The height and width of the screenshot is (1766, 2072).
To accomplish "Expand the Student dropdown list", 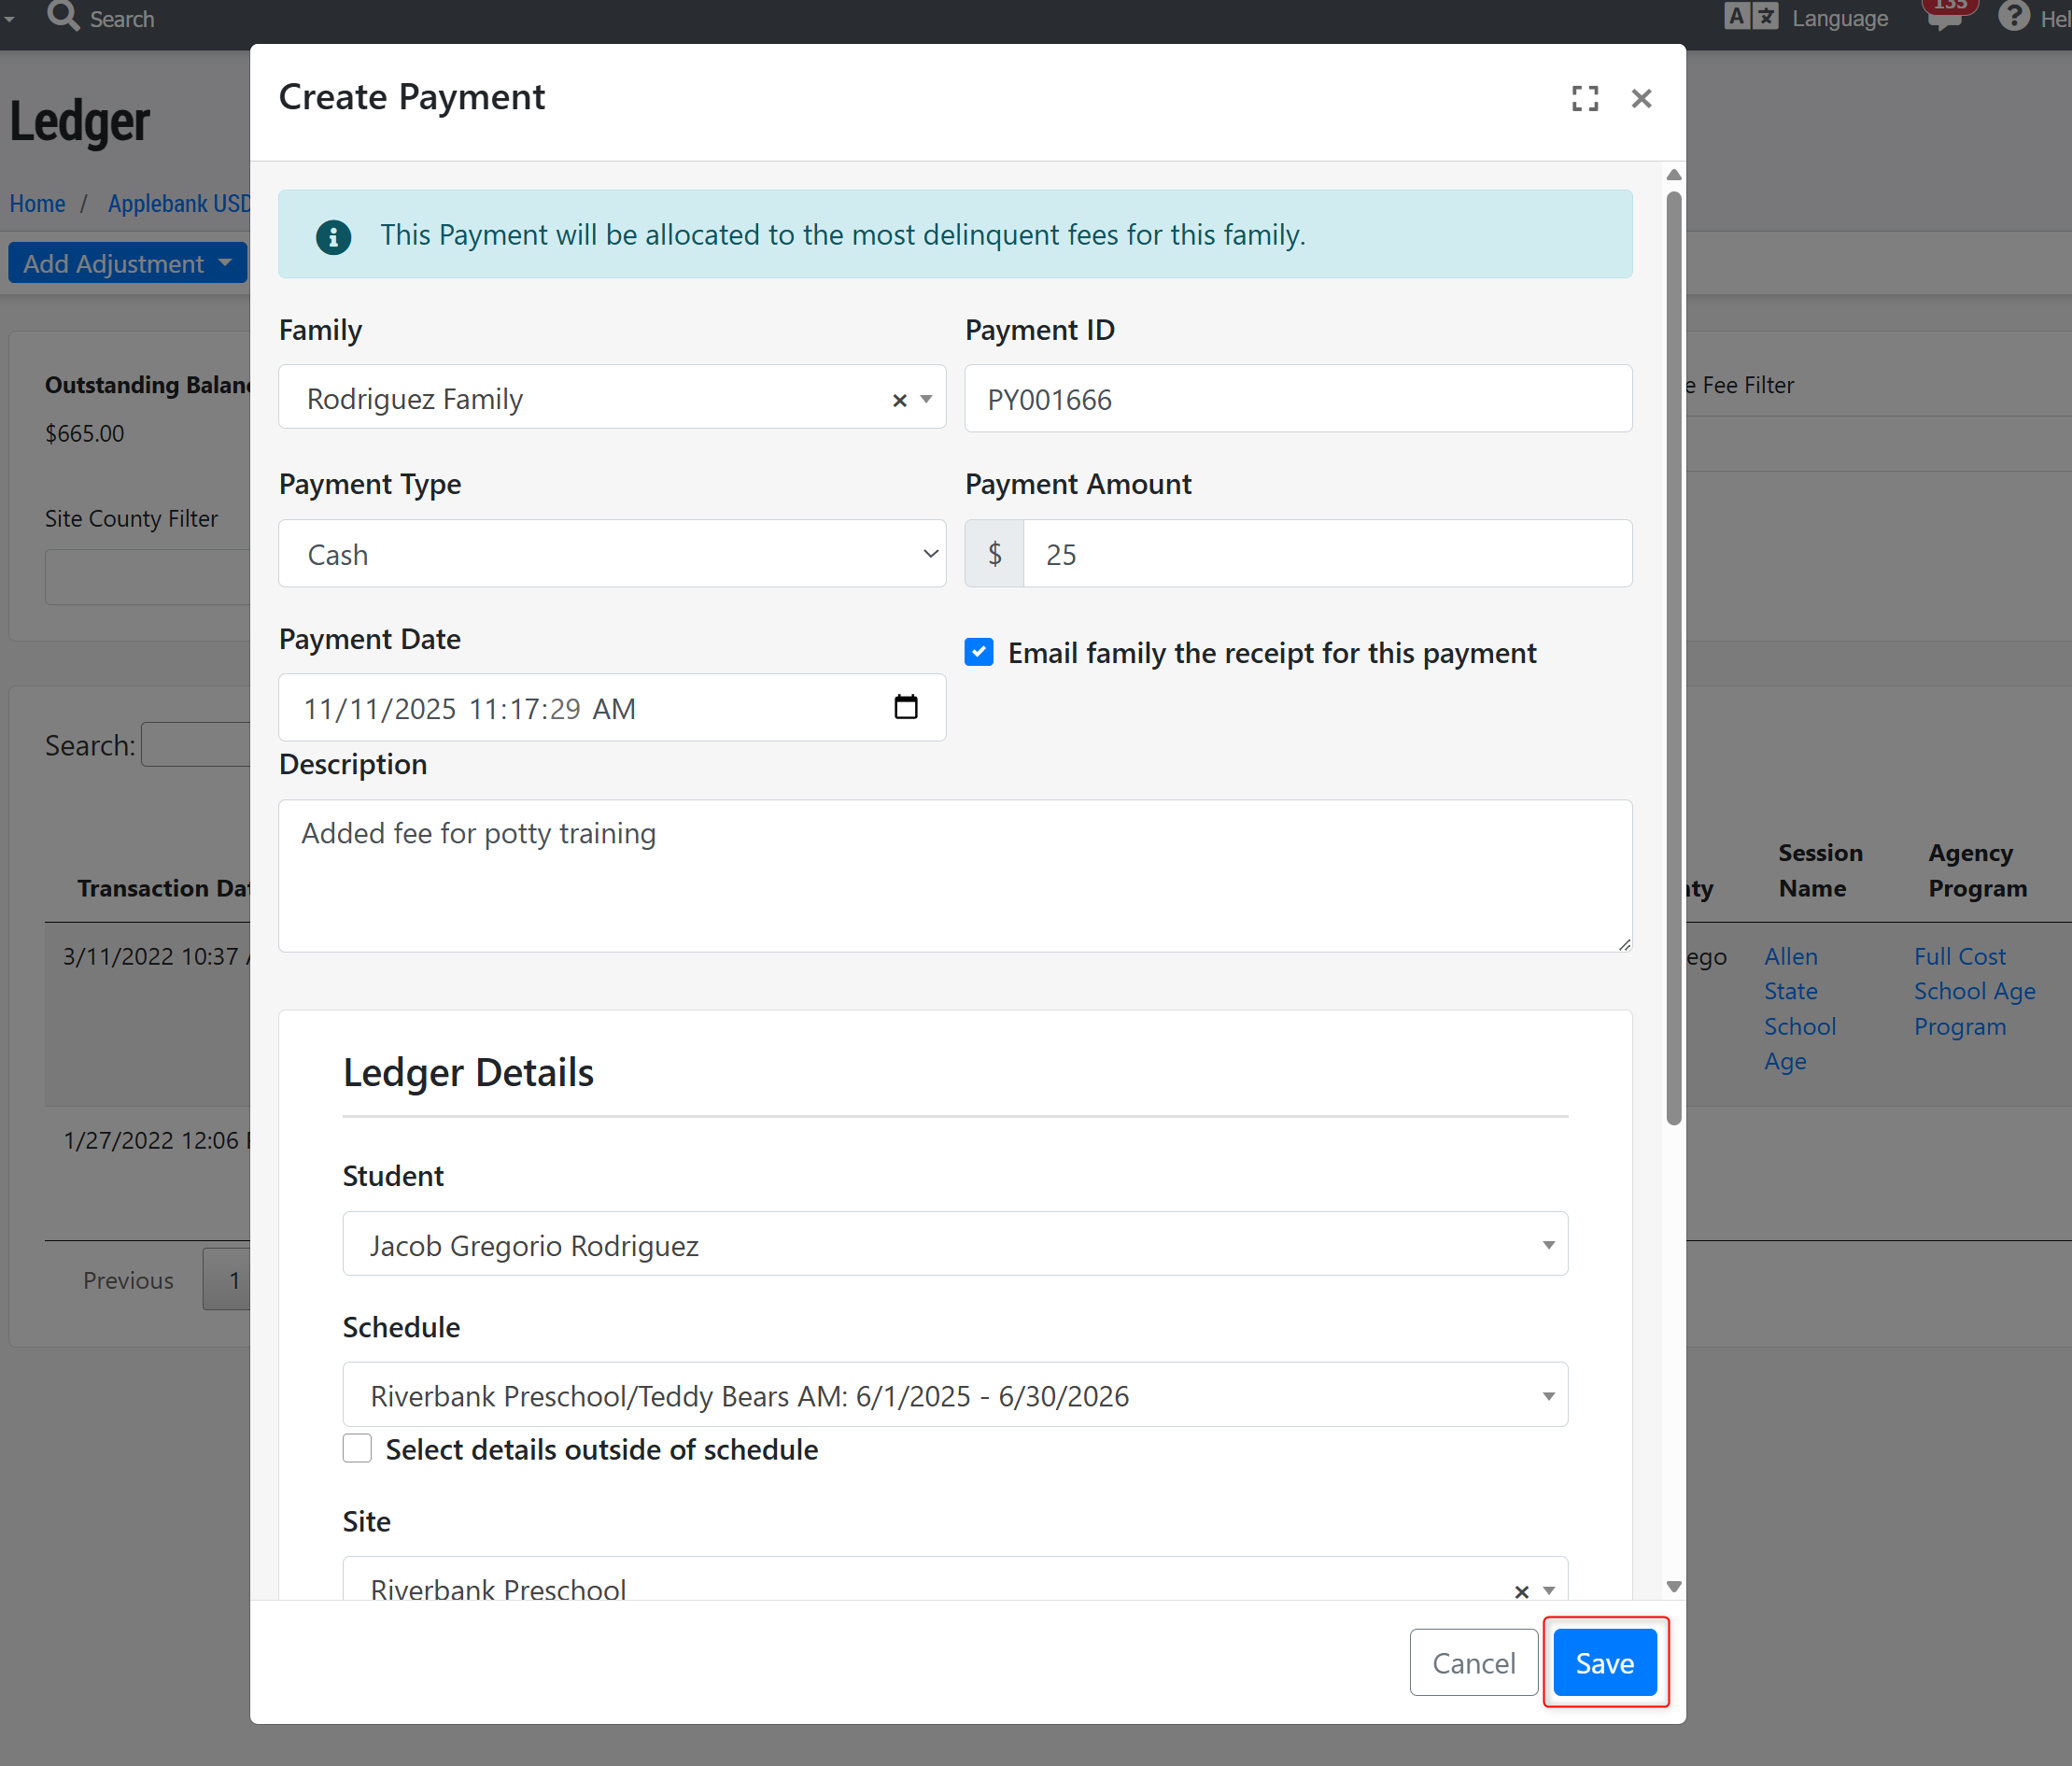I will point(954,1244).
